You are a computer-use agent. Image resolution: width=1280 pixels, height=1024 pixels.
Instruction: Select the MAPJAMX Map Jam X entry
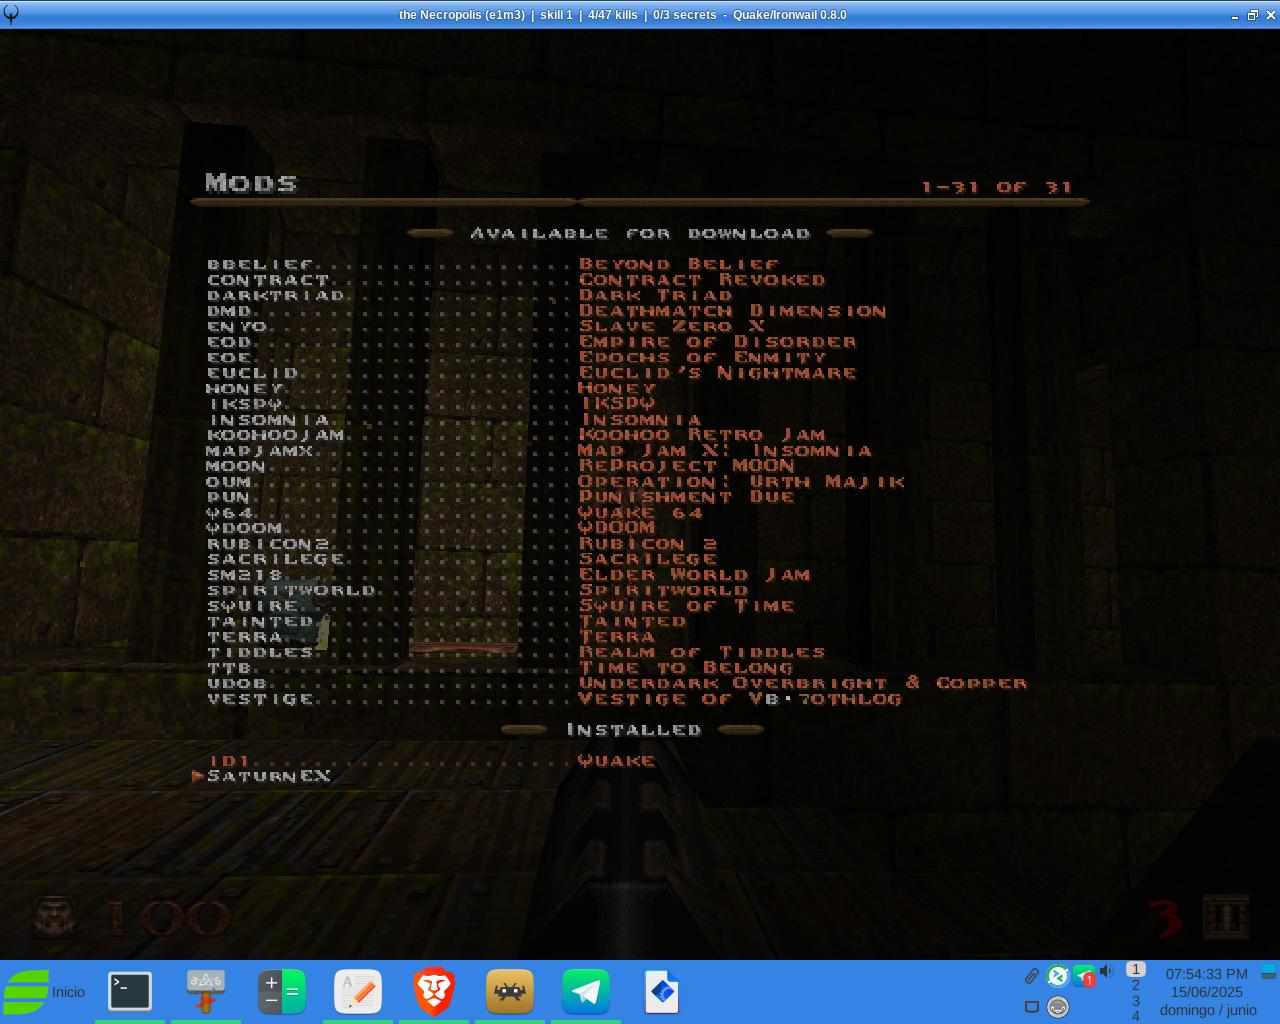pos(539,451)
